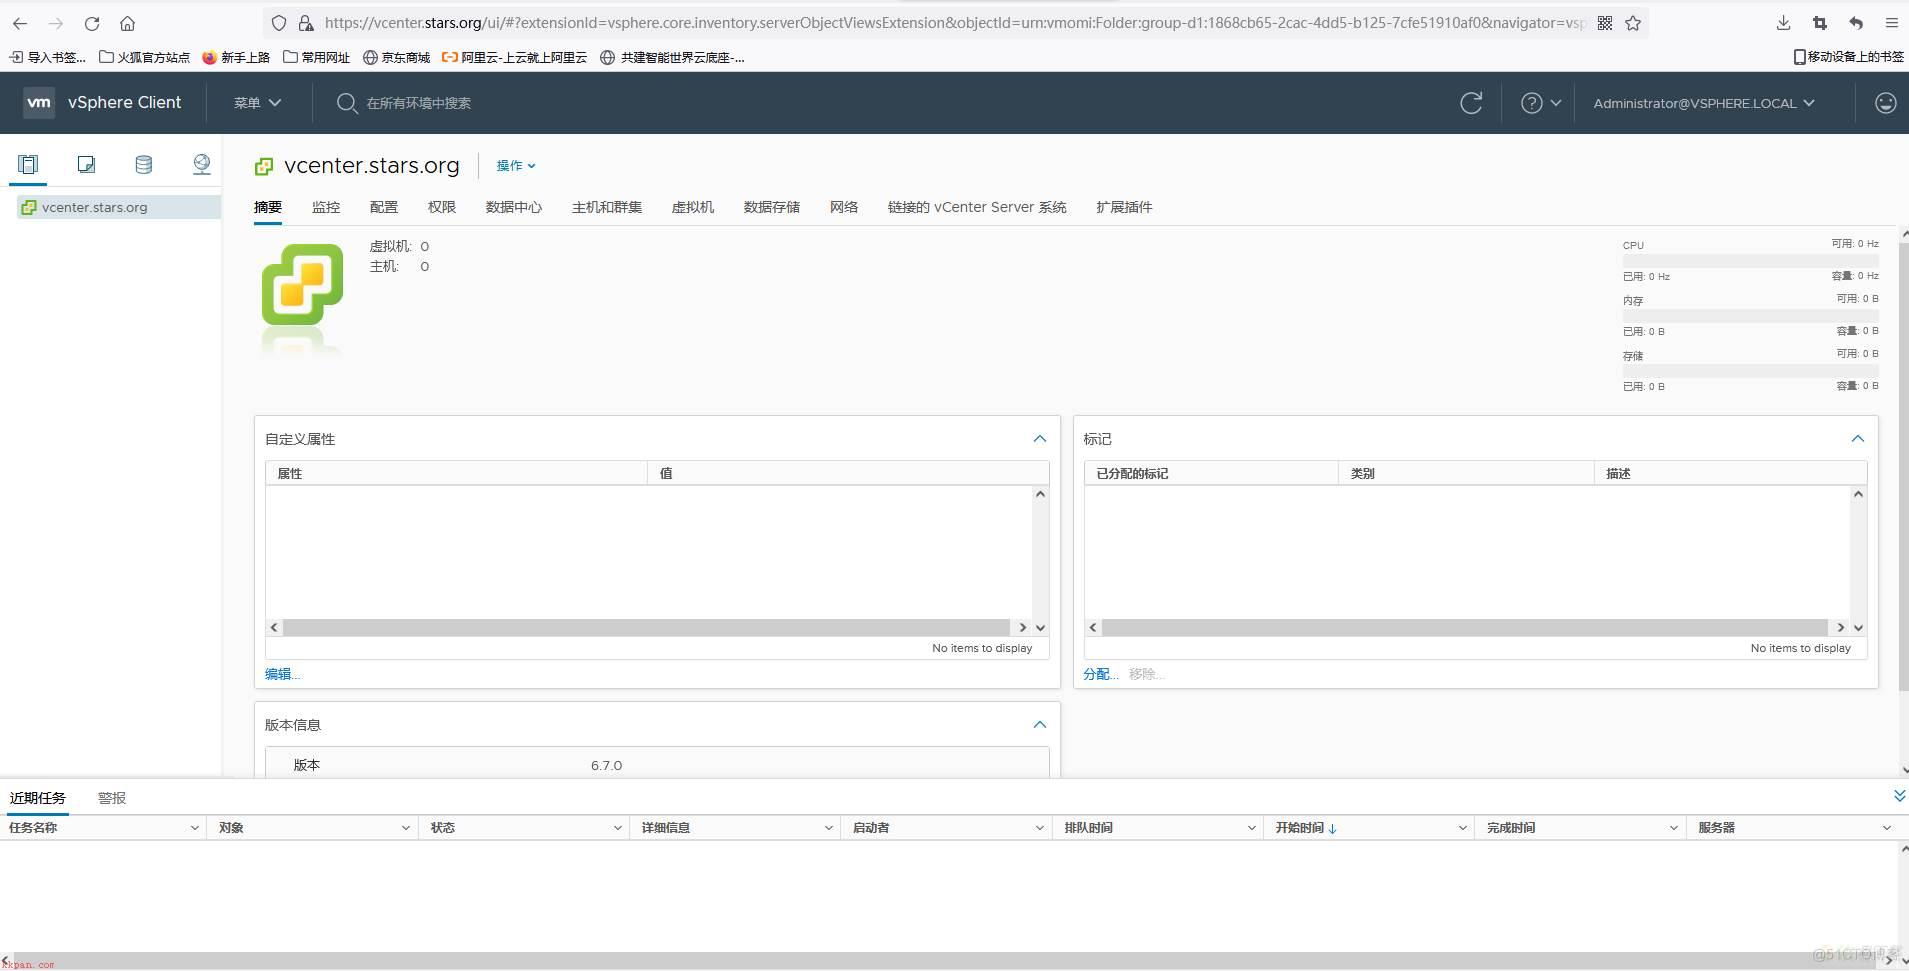The image size is (1909, 971).
Task: Click the smiley feedback icon
Action: [1885, 103]
